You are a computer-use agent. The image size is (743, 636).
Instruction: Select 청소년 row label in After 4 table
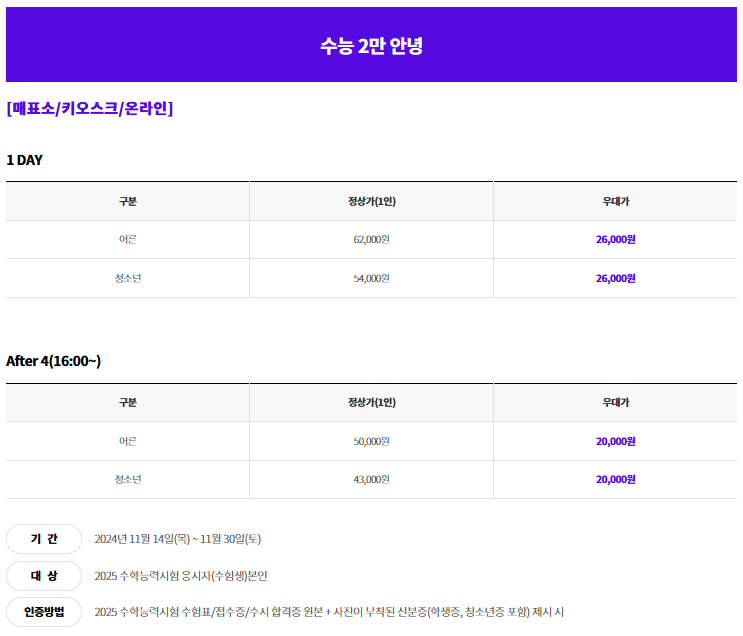(x=127, y=479)
